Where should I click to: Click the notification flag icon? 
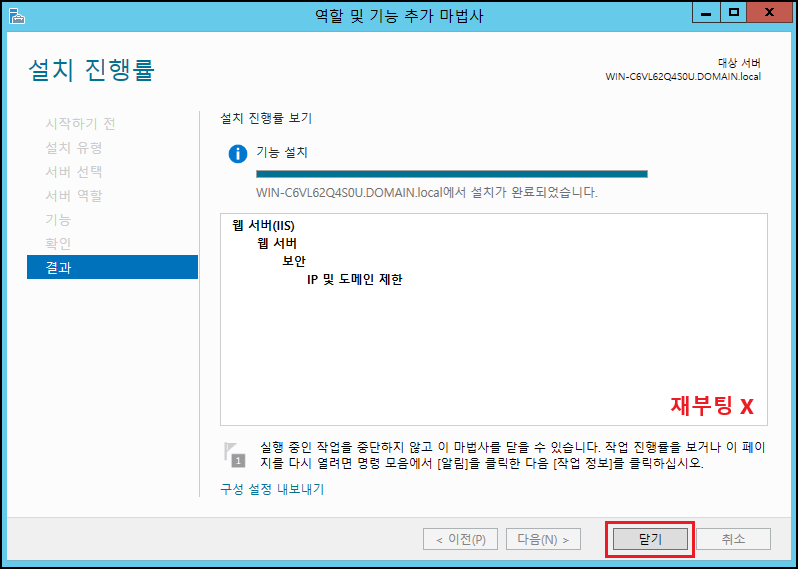tap(234, 455)
